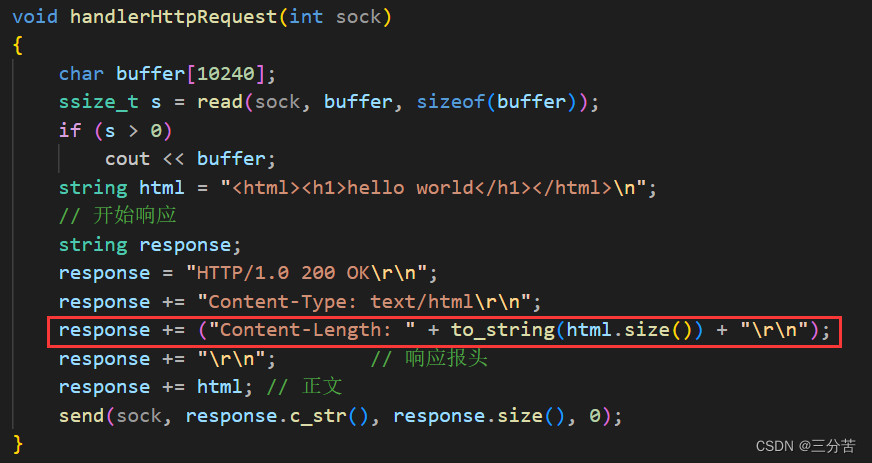Click the 'Content-Length: ' string literal
This screenshot has width=872, height=463.
[312, 330]
